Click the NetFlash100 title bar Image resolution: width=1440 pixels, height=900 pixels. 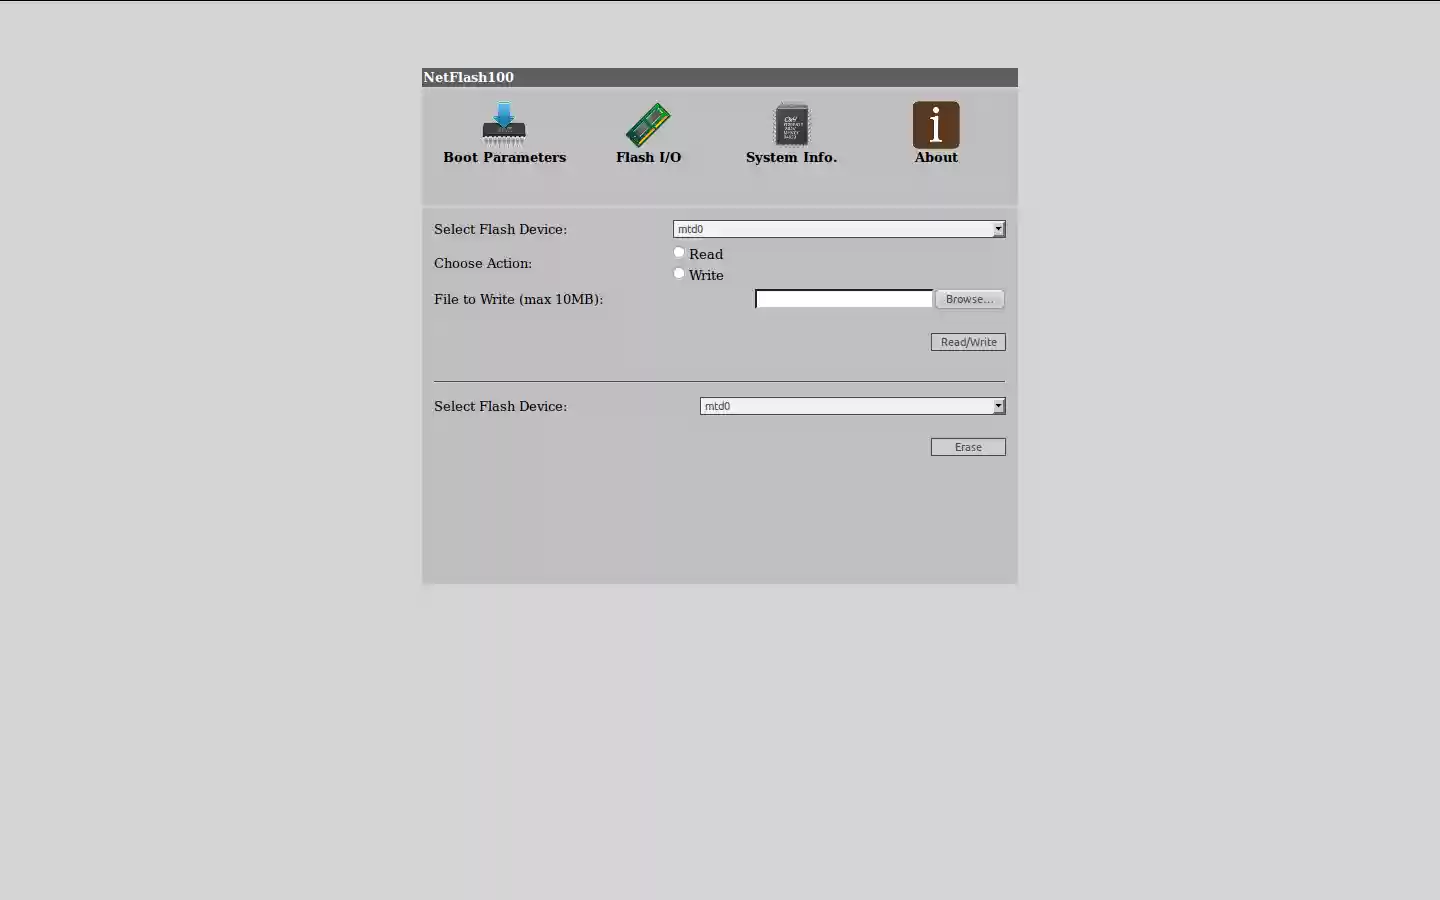click(x=718, y=77)
